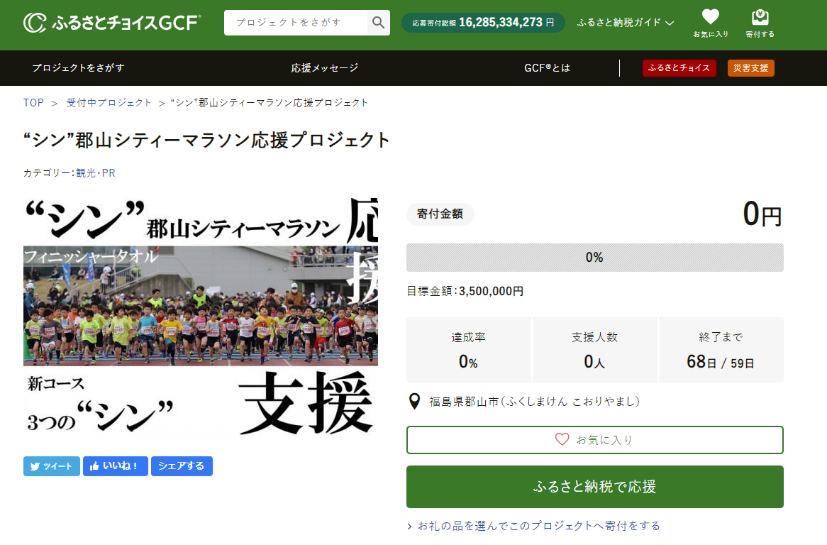Expand the ふるさと納税ガイド dropdown
This screenshot has width=827, height=545.
625,22
